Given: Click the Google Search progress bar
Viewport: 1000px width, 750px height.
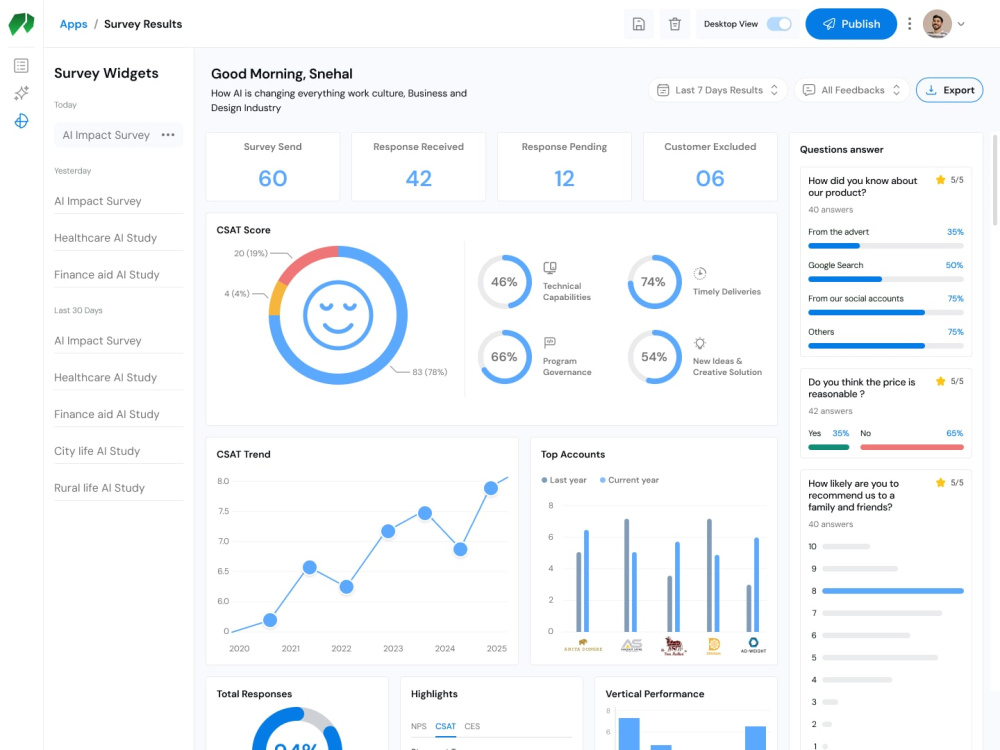Looking at the screenshot, I should pos(886,279).
